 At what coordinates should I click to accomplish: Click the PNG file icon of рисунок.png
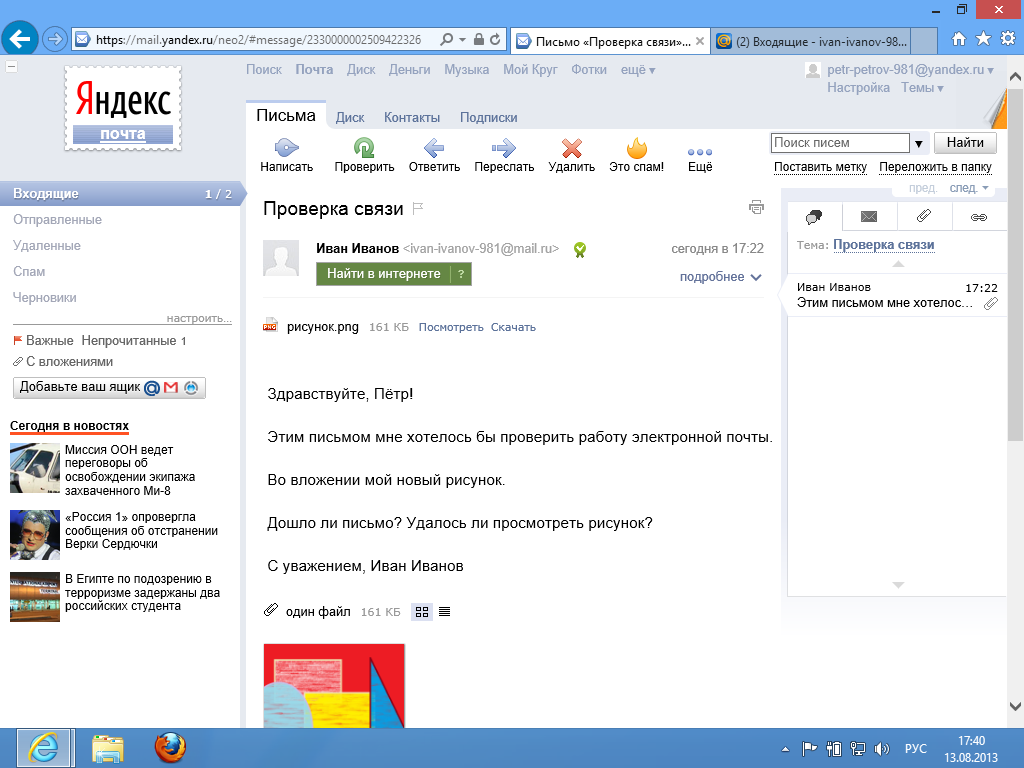[x=270, y=325]
